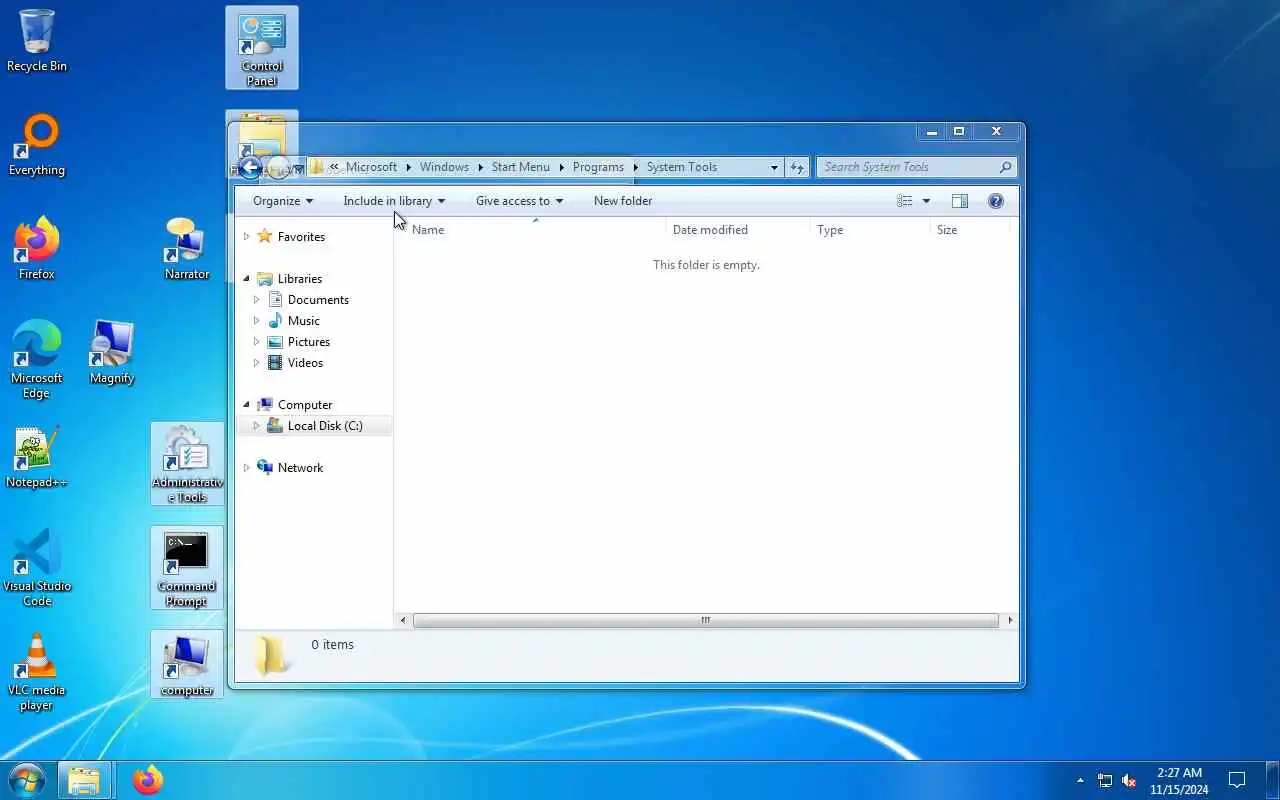Show the preview pane
Screen dimensions: 1280x800
pyautogui.click(x=960, y=201)
